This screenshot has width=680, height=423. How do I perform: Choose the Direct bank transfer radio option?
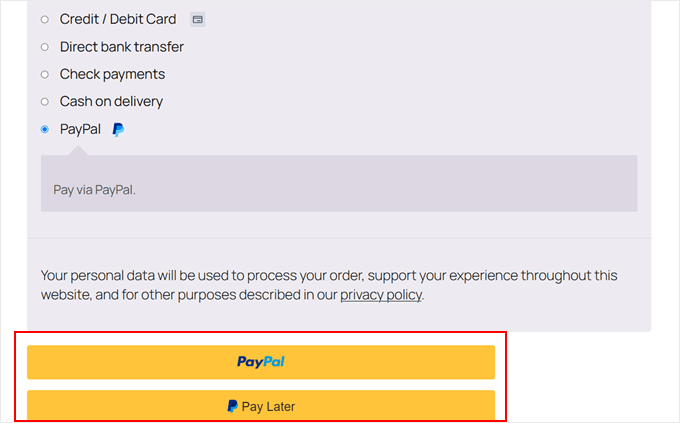click(44, 47)
